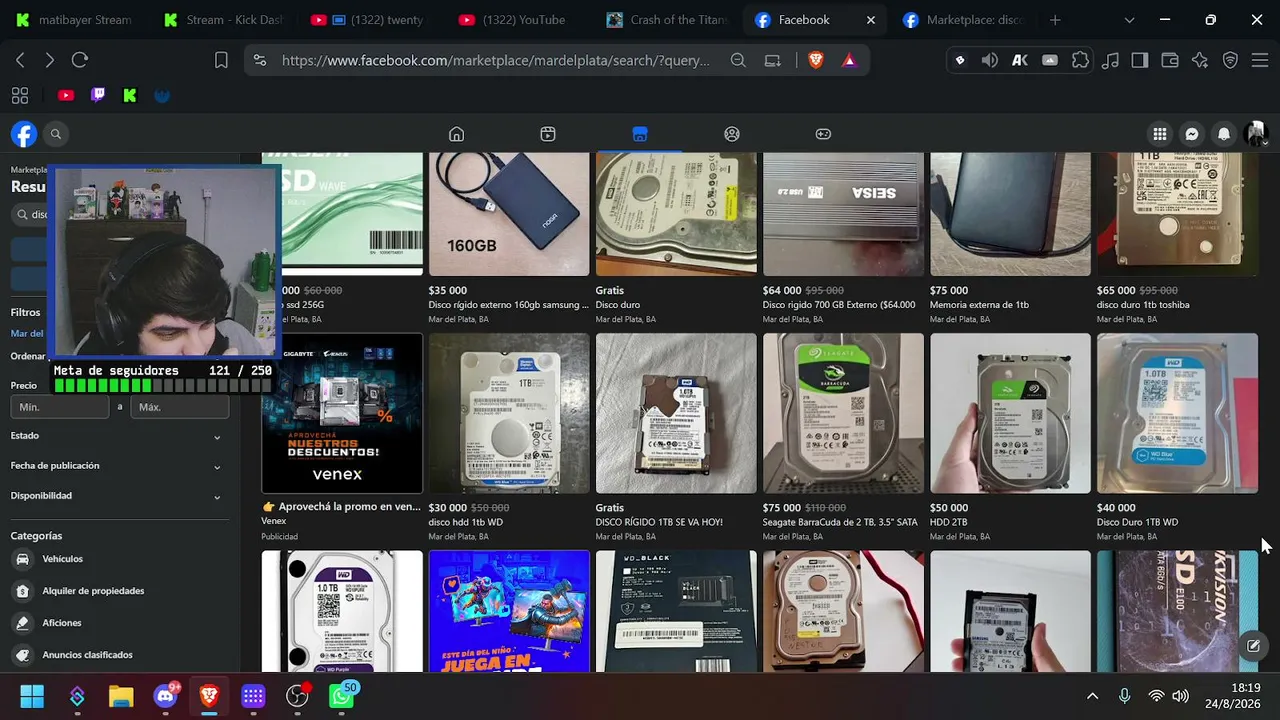
Task: Open the page zoom magnifier icon
Action: pyautogui.click(x=738, y=60)
